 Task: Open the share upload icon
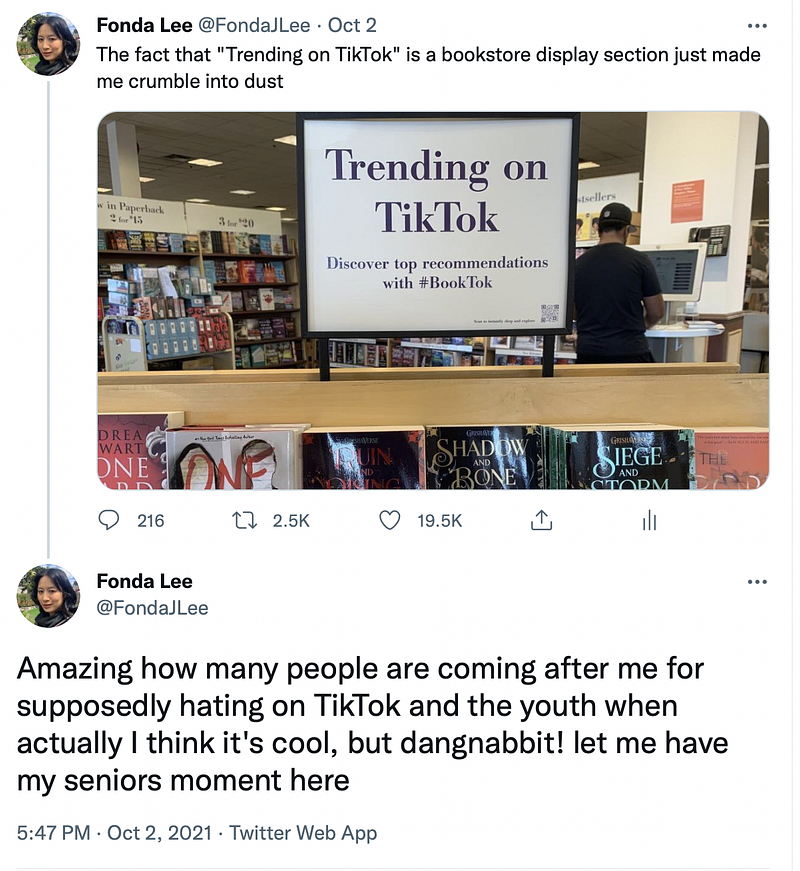pyautogui.click(x=541, y=520)
